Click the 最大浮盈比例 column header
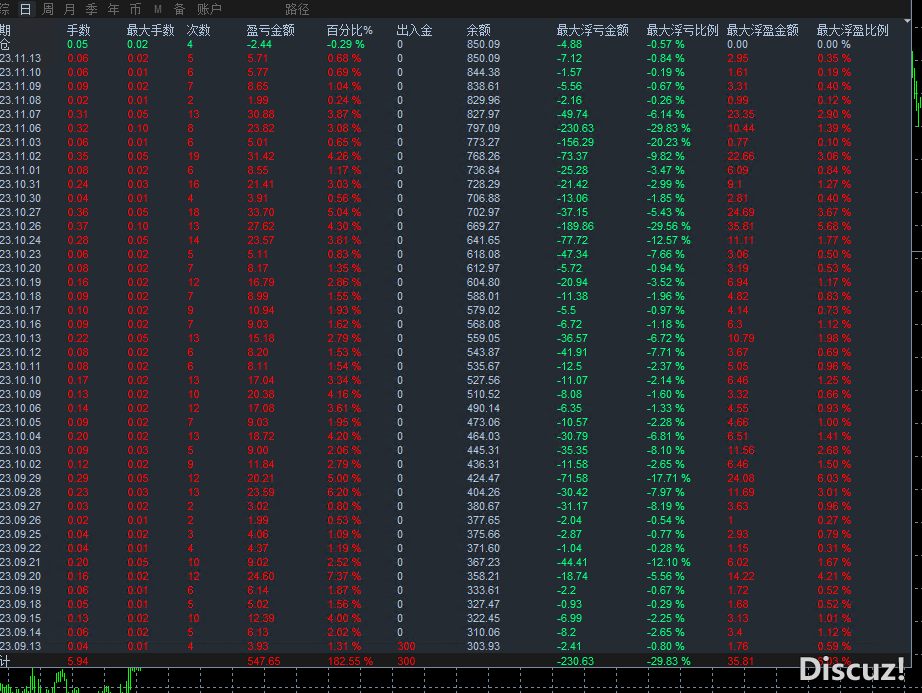Screen dimensions: 922x693 tap(852, 31)
